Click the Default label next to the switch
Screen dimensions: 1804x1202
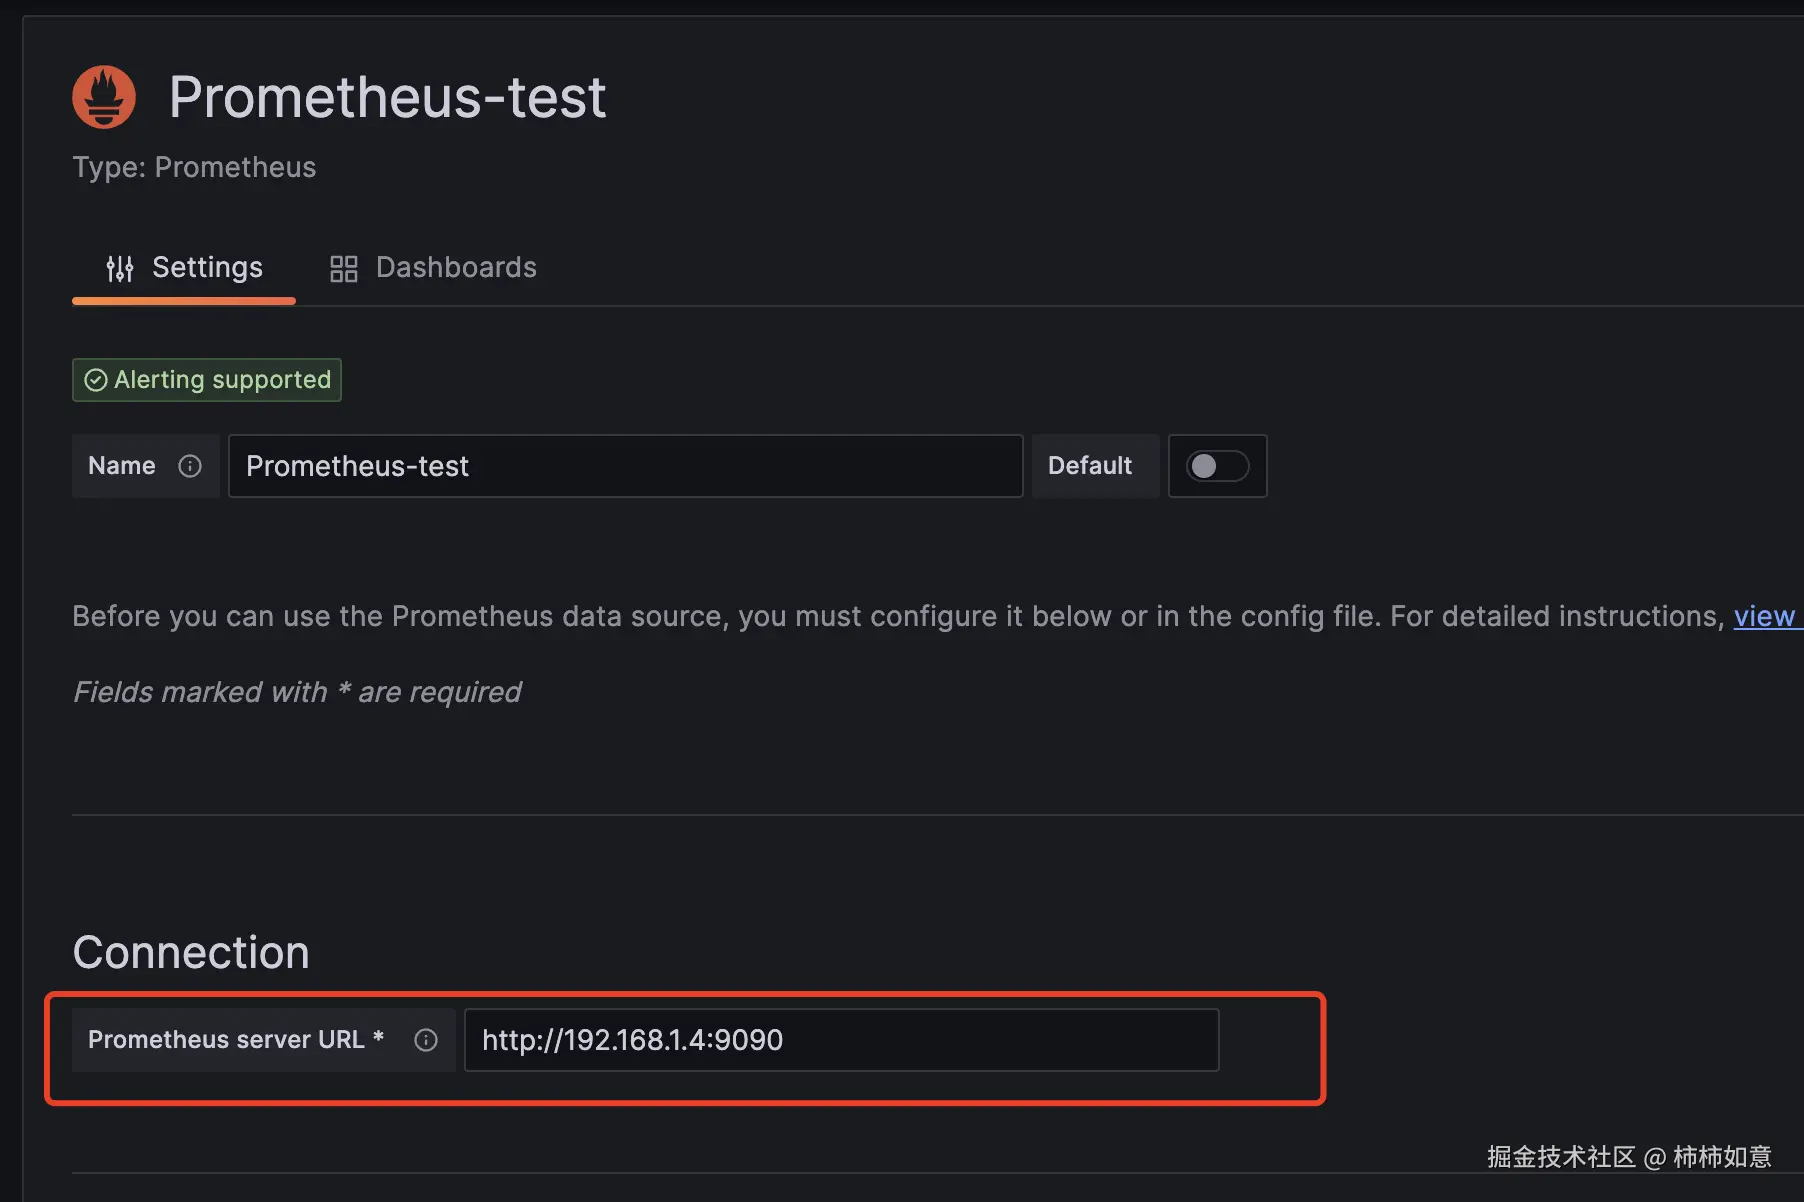coord(1089,466)
